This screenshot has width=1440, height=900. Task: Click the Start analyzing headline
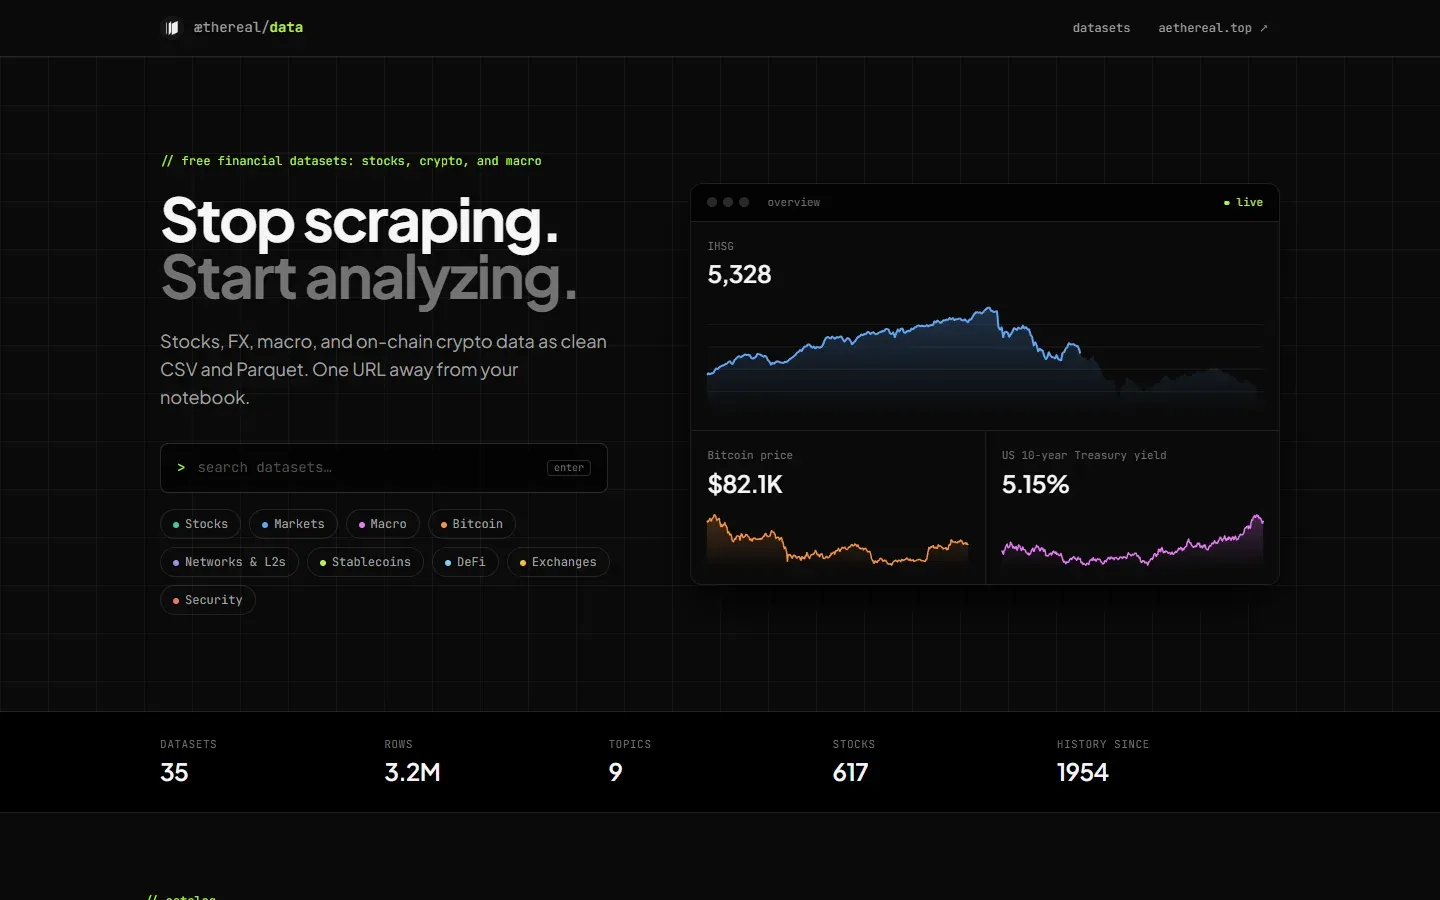[369, 278]
